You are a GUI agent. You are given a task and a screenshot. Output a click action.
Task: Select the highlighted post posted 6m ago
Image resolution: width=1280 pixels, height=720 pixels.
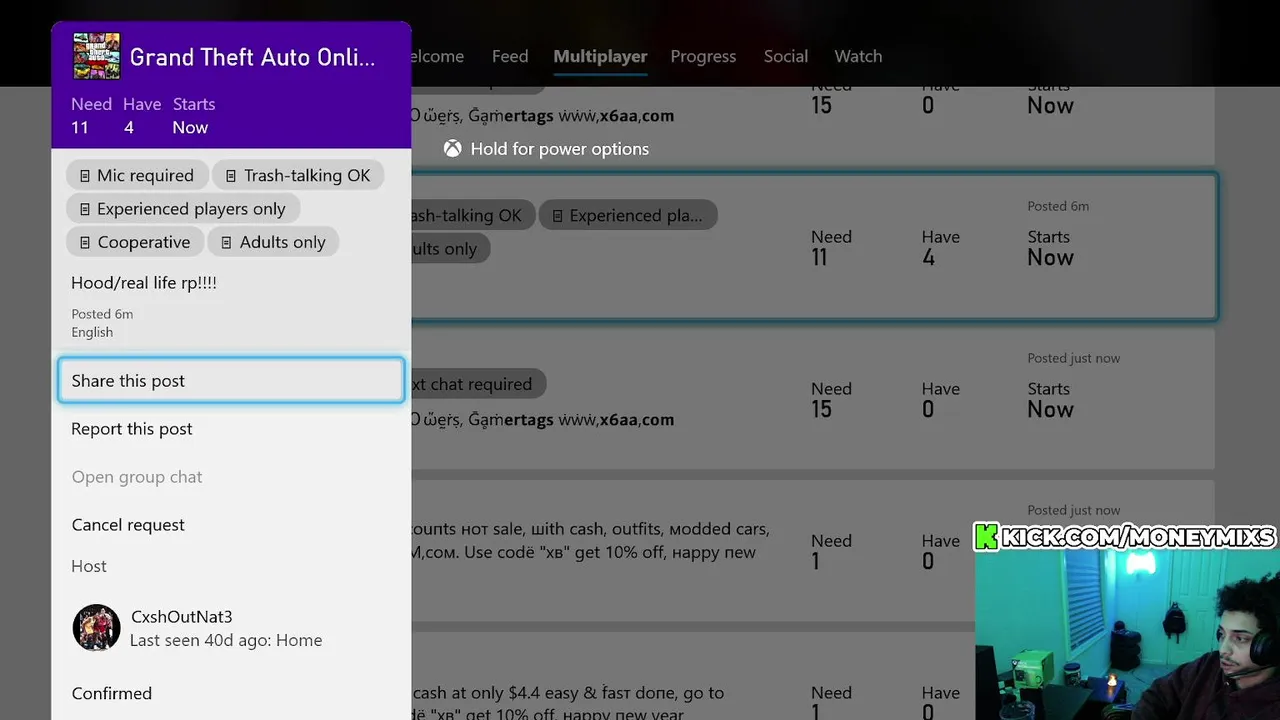point(814,248)
